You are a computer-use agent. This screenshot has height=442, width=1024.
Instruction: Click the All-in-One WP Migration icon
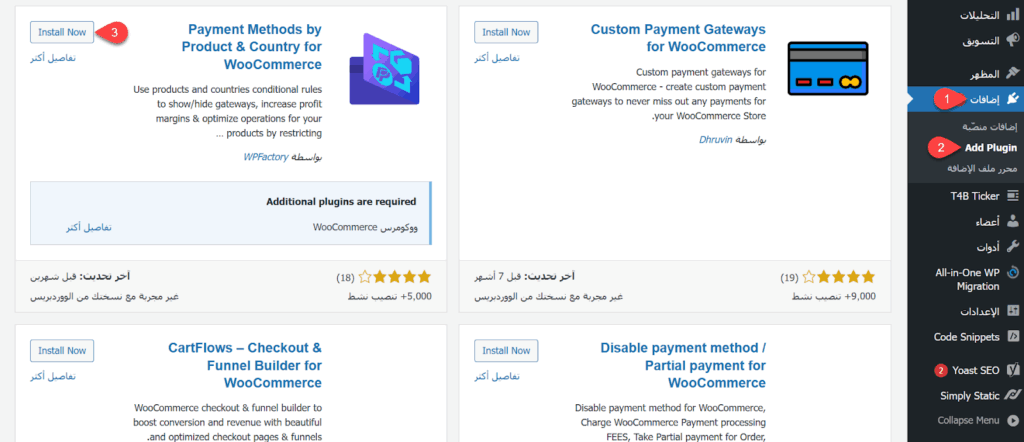[x=1012, y=272]
